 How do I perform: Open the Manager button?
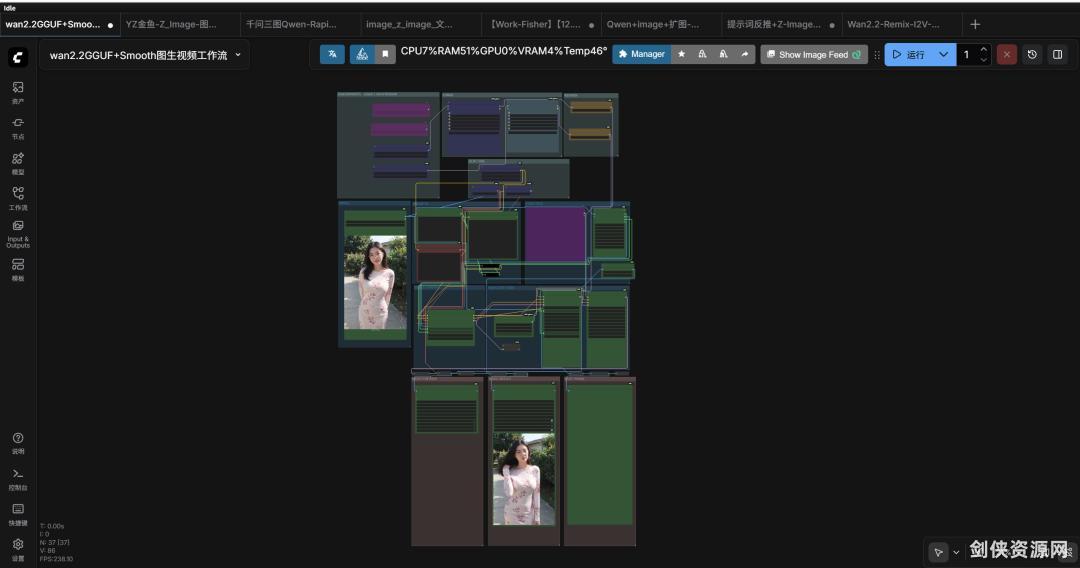pos(641,54)
